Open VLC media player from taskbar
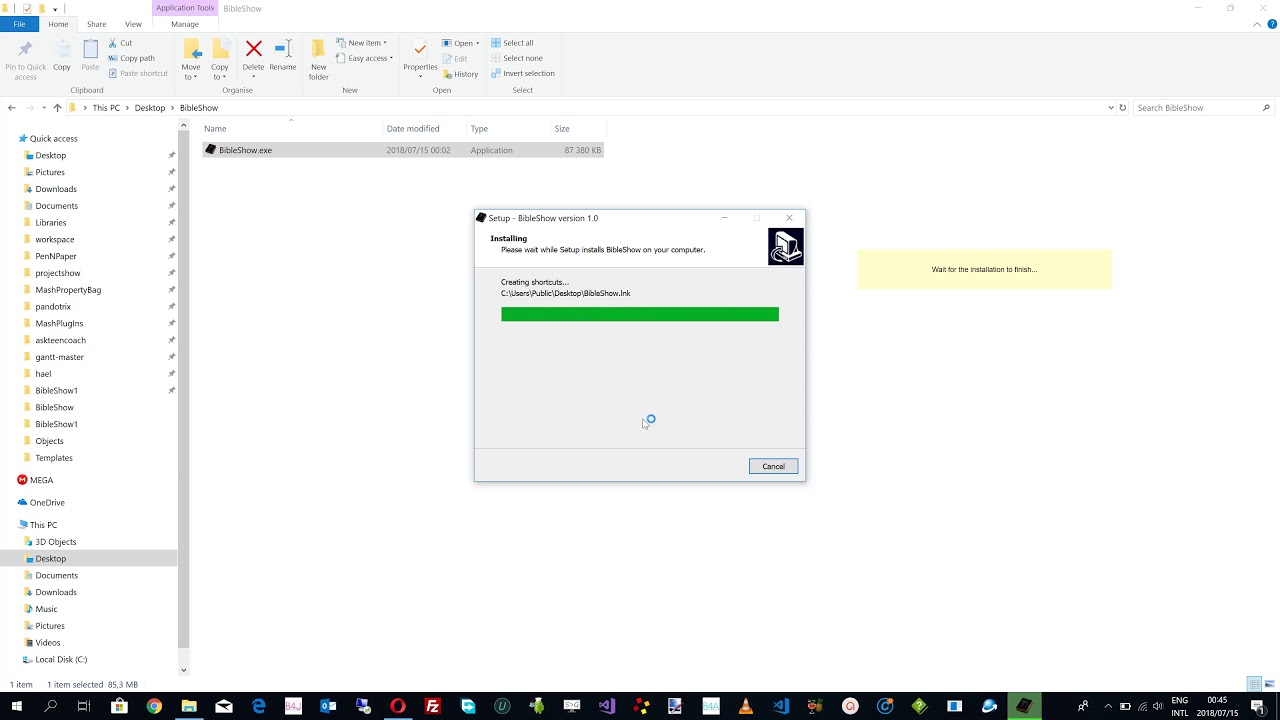This screenshot has height=720, width=1280. click(x=745, y=706)
